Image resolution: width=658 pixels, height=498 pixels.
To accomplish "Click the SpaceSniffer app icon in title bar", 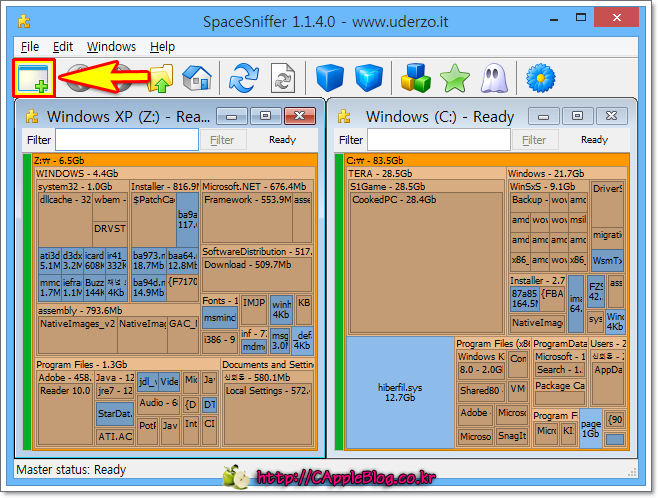I will coord(24,21).
